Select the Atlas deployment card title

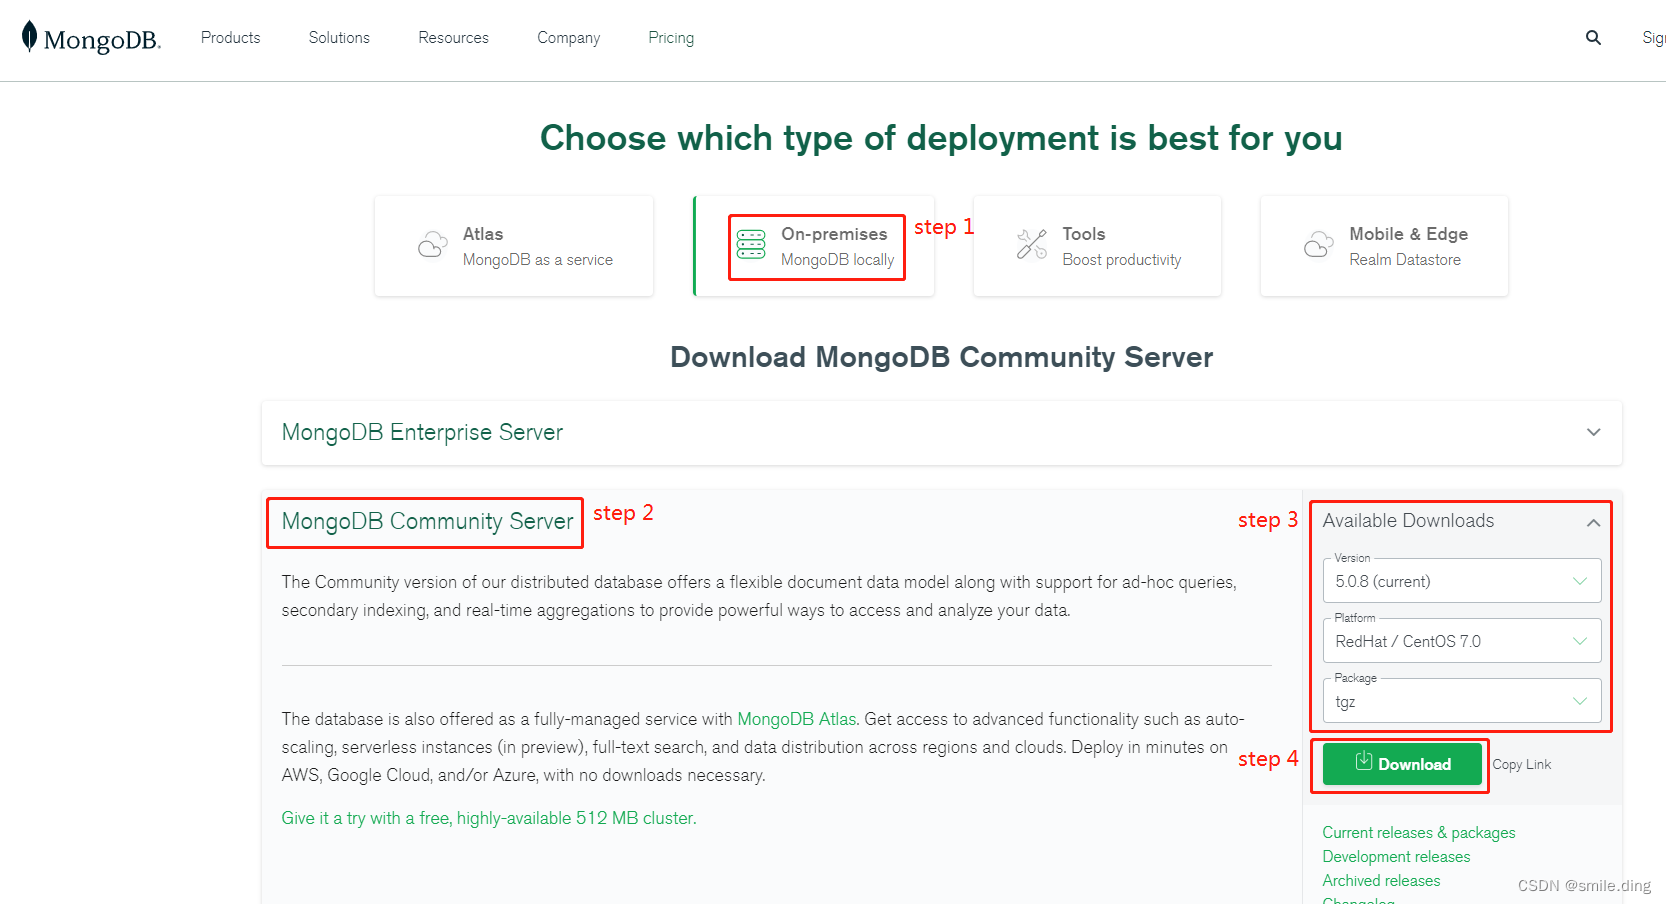(483, 234)
